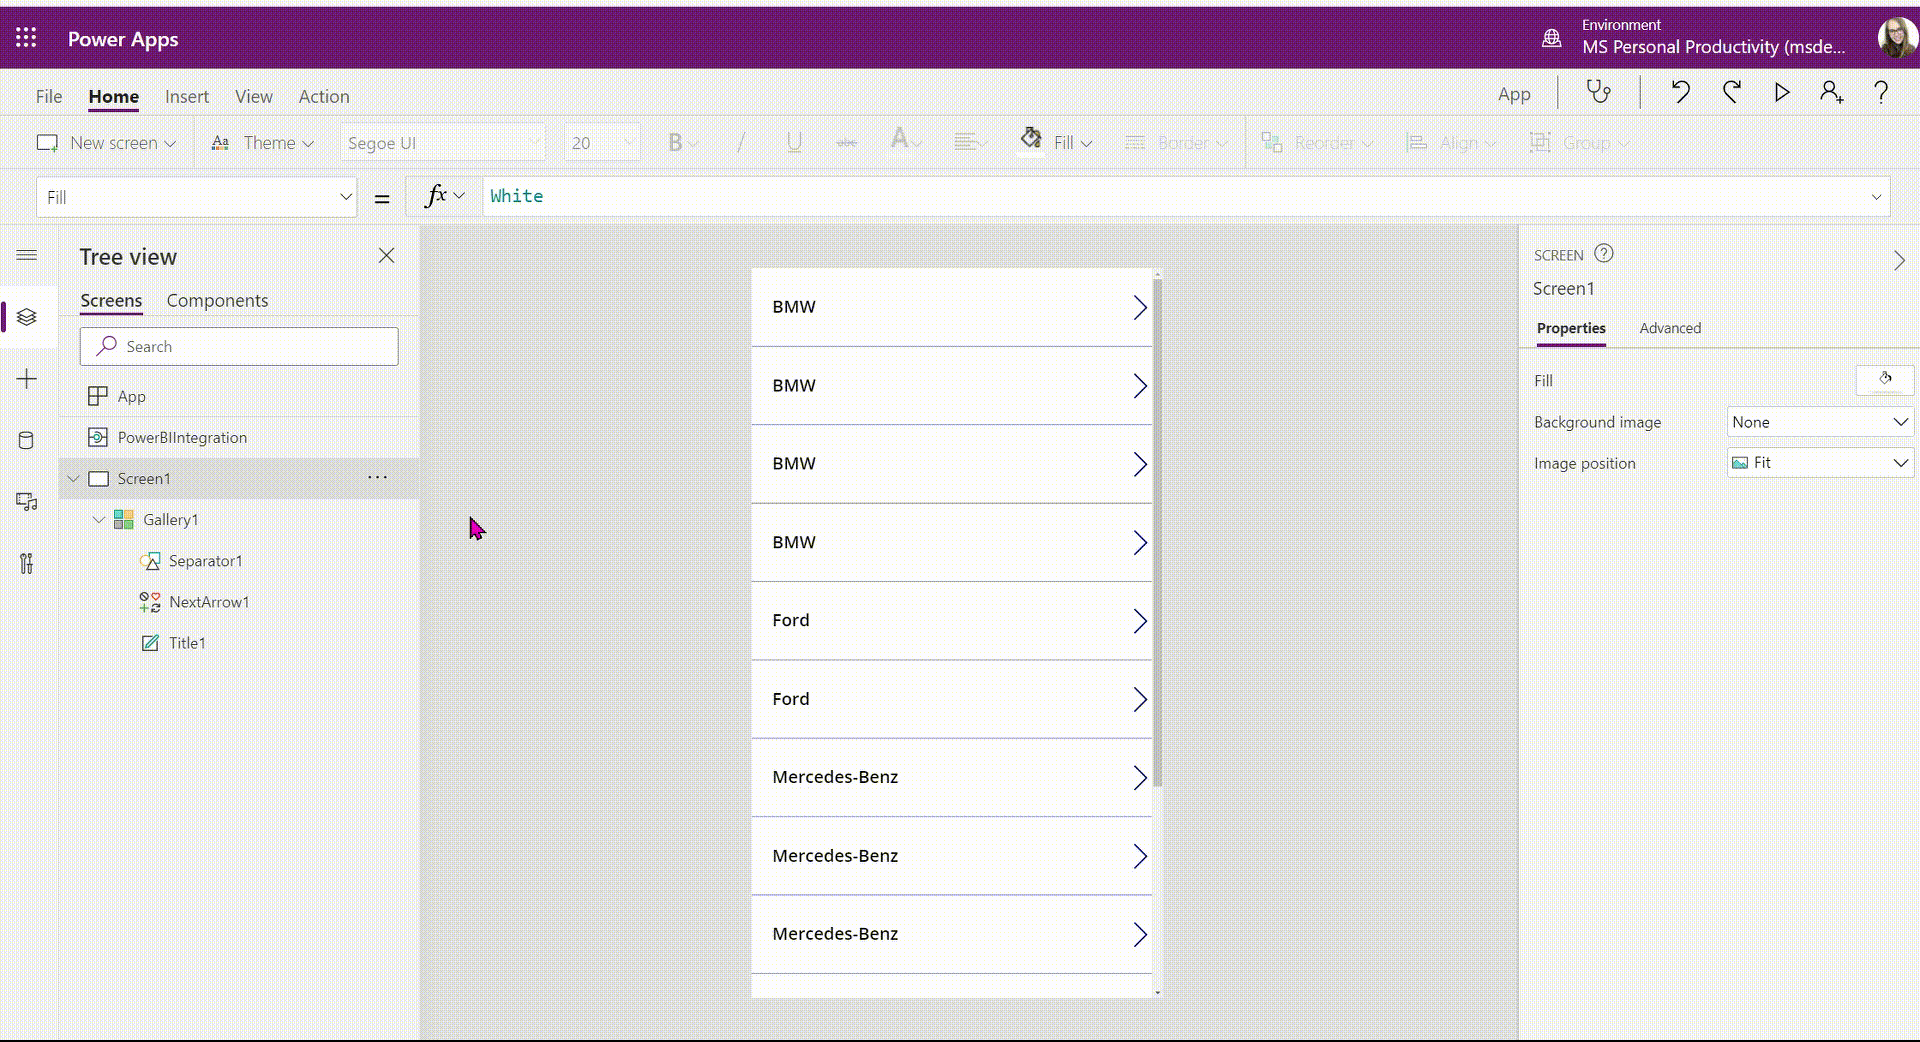This screenshot has height=1042, width=1920.
Task: Click the App button in header bar
Action: pyautogui.click(x=1514, y=94)
